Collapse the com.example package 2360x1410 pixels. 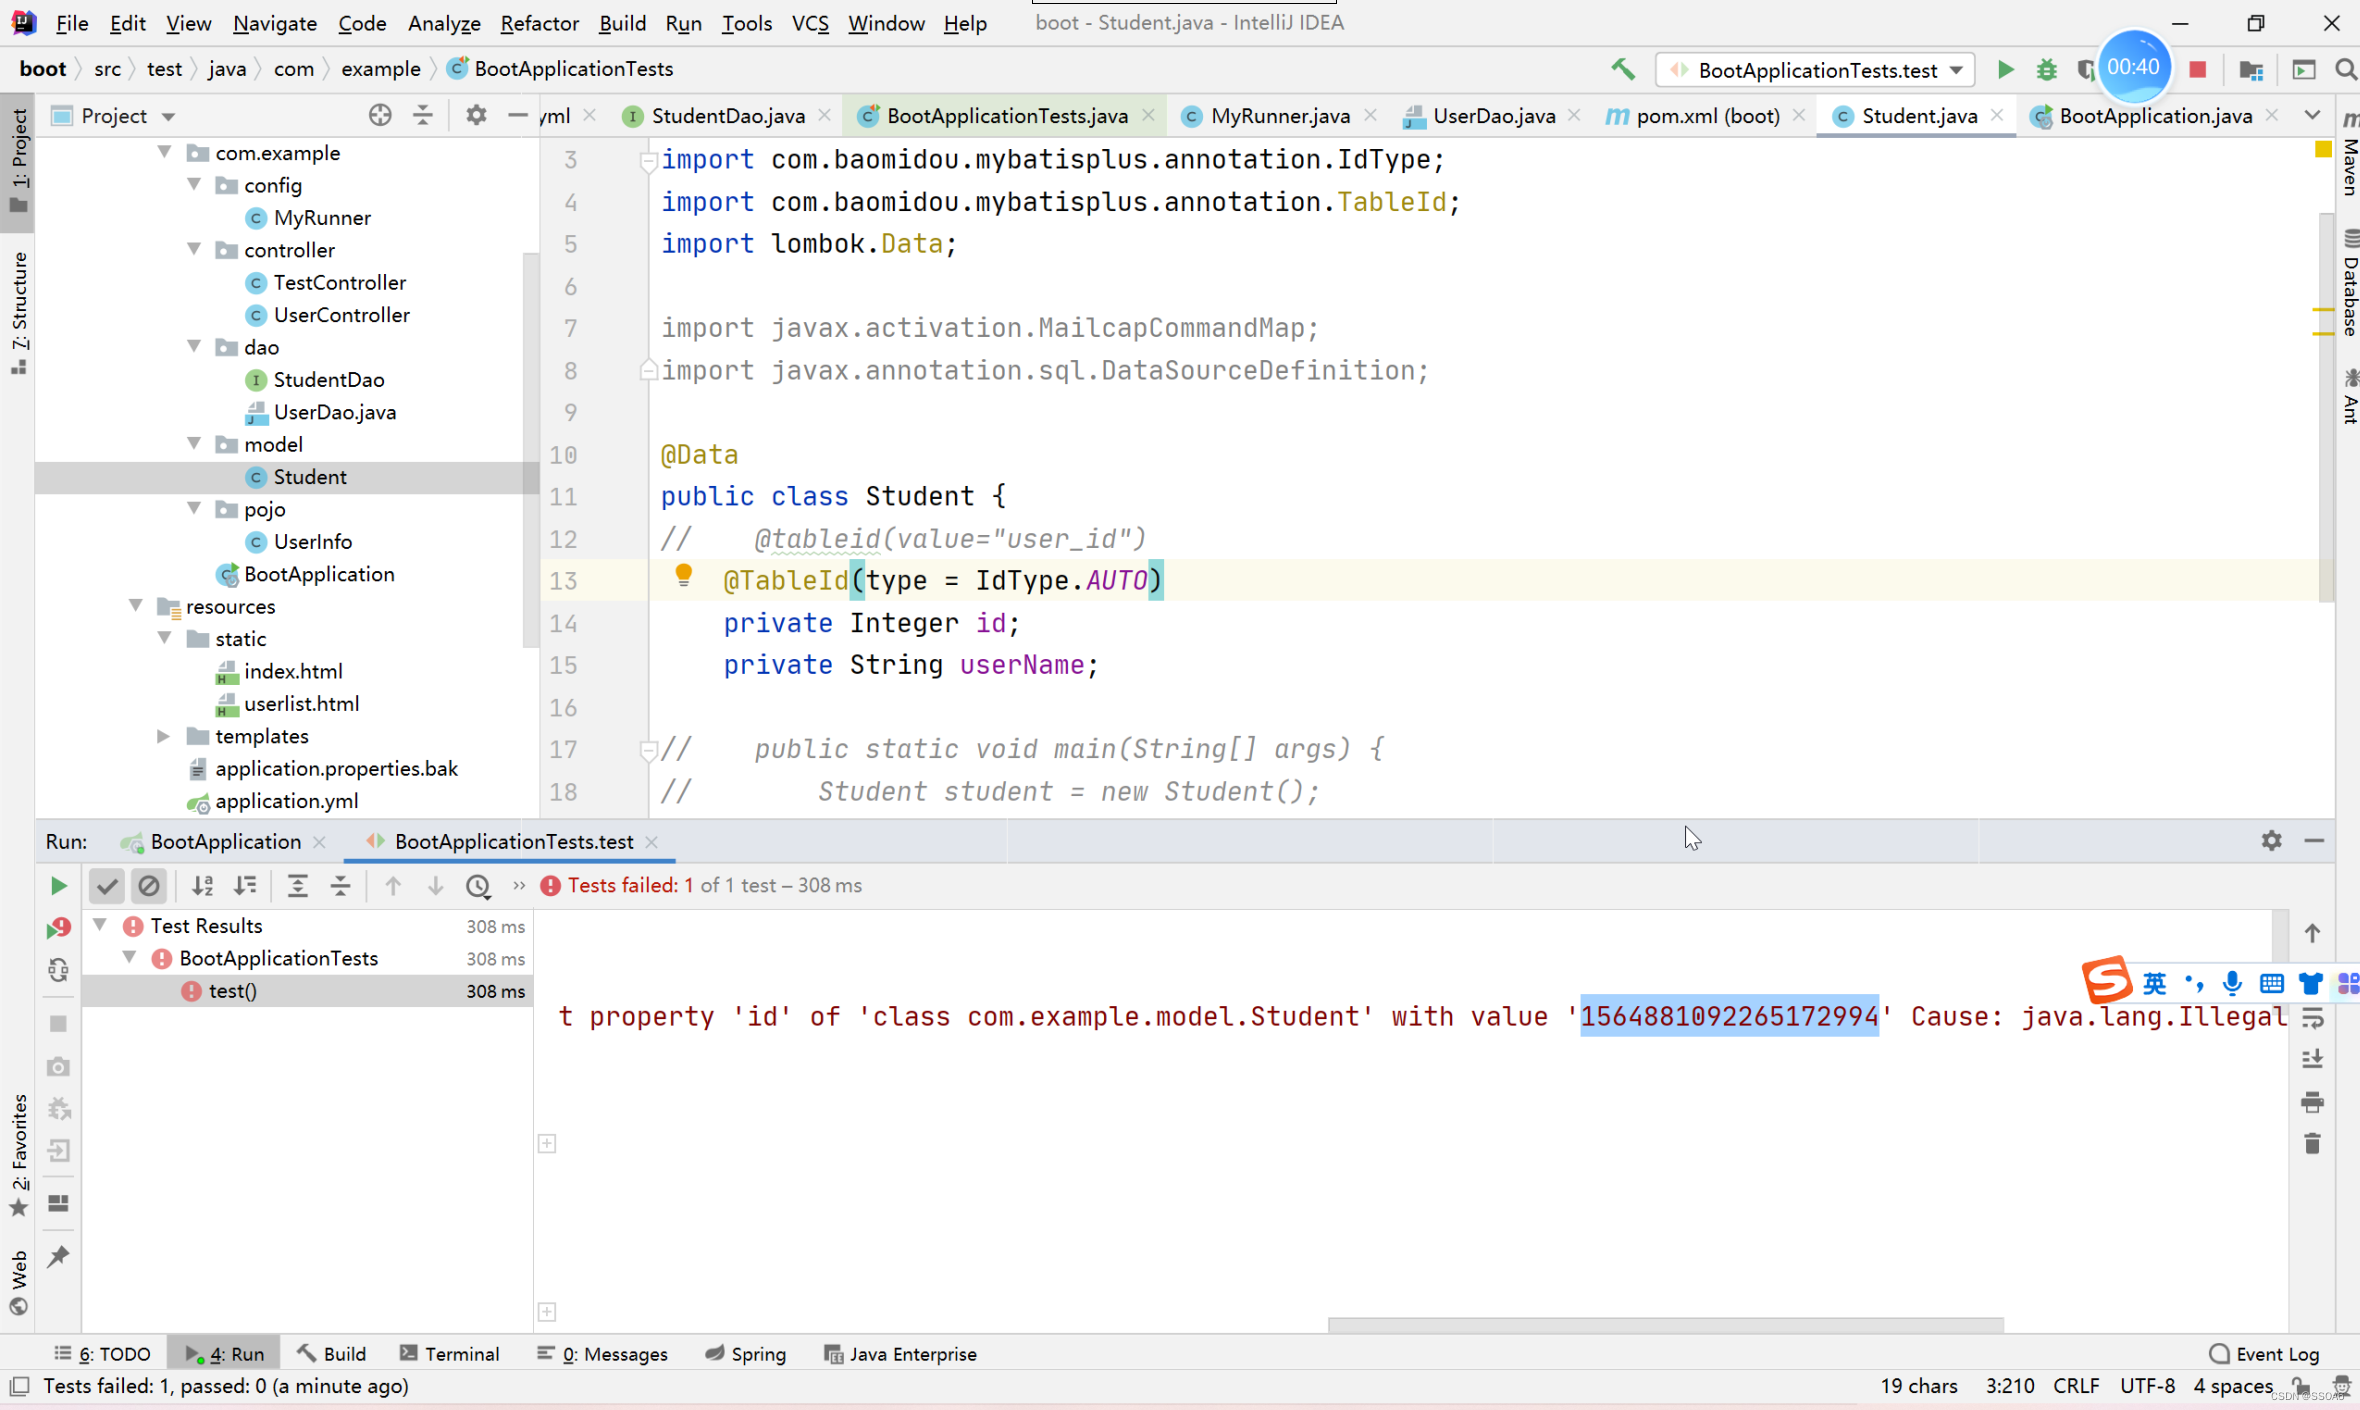pos(165,152)
